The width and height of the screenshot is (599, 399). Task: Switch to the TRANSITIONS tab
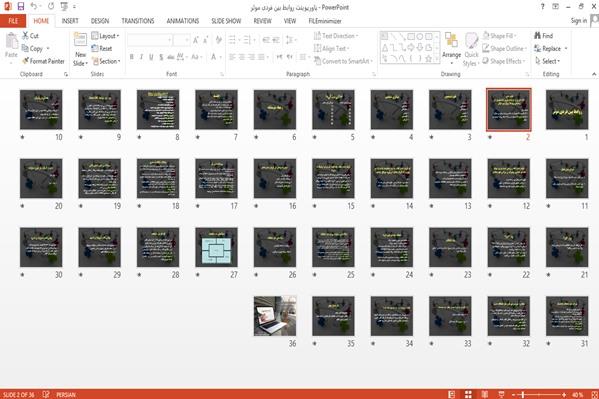pos(138,21)
